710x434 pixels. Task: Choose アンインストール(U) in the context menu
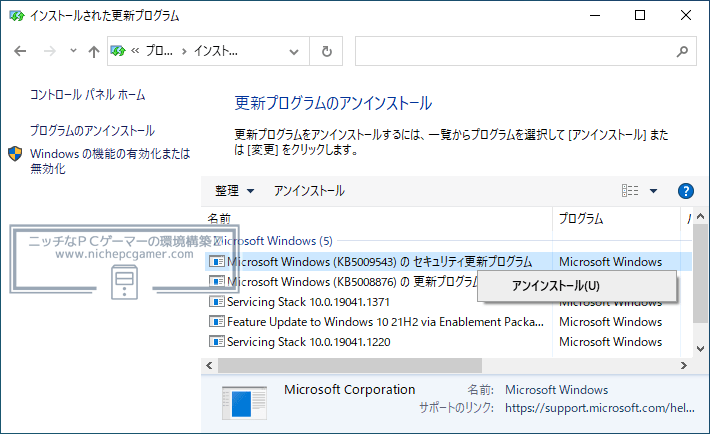click(577, 286)
